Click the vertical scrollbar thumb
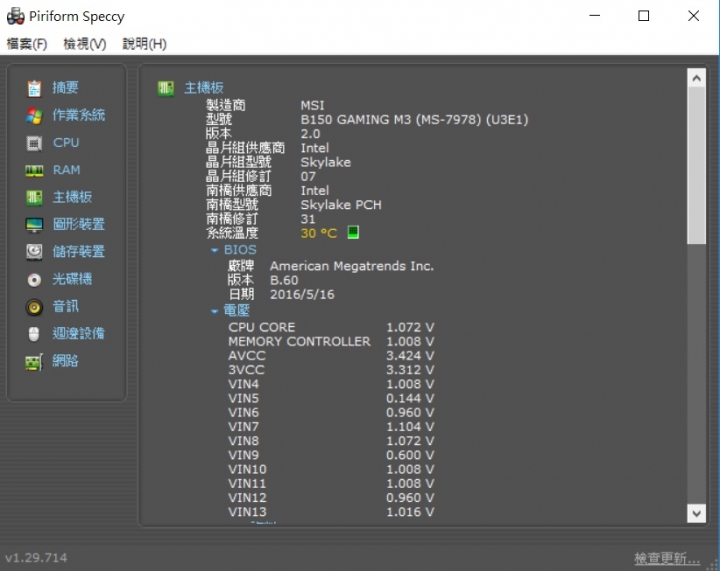Image resolution: width=720 pixels, height=571 pixels. coord(696,166)
